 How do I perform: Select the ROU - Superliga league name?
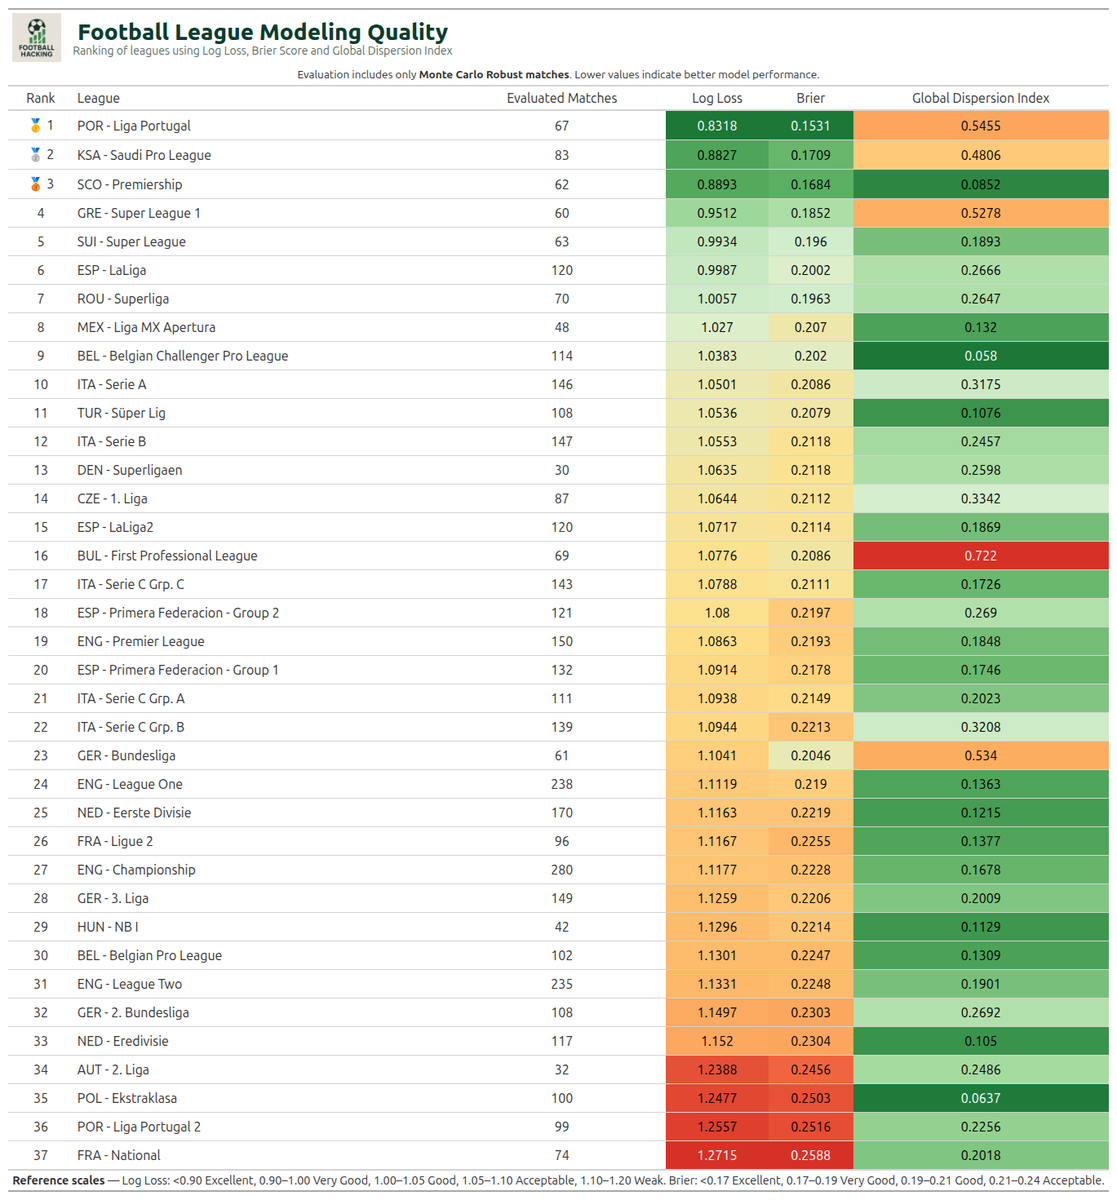(123, 298)
